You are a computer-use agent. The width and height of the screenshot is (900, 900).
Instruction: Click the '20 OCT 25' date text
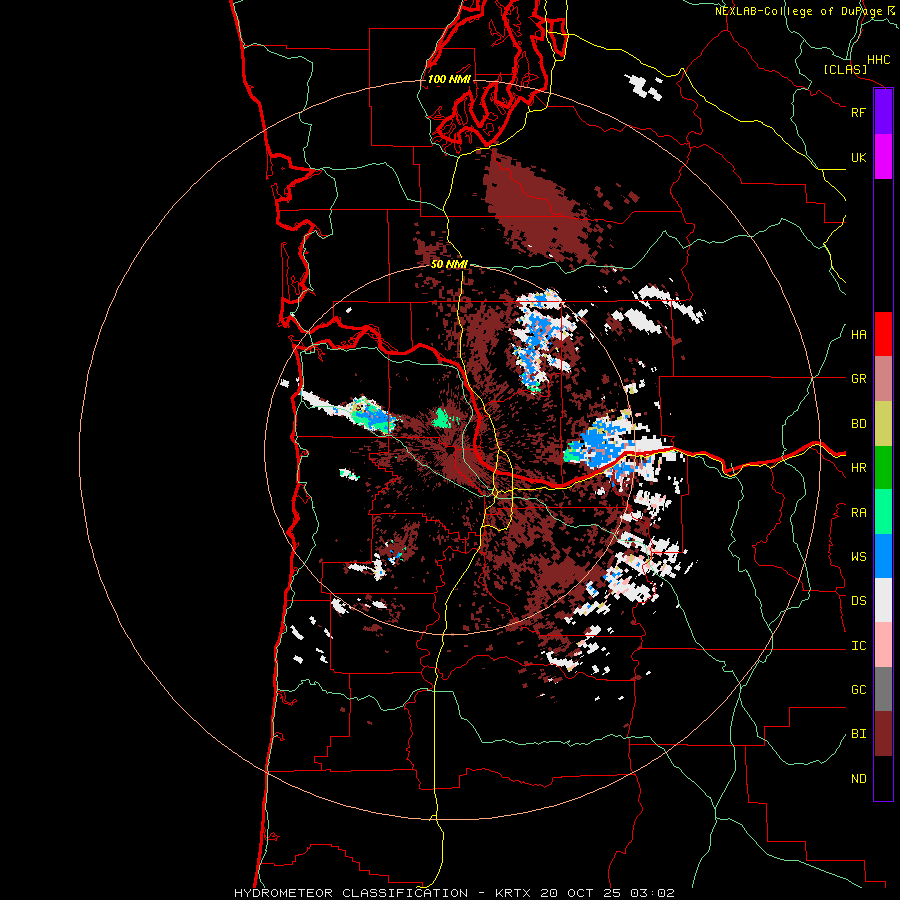point(581,893)
